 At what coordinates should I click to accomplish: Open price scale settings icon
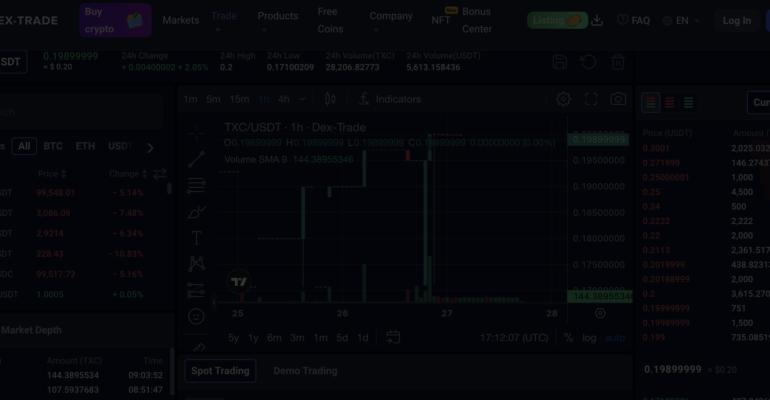click(x=600, y=313)
